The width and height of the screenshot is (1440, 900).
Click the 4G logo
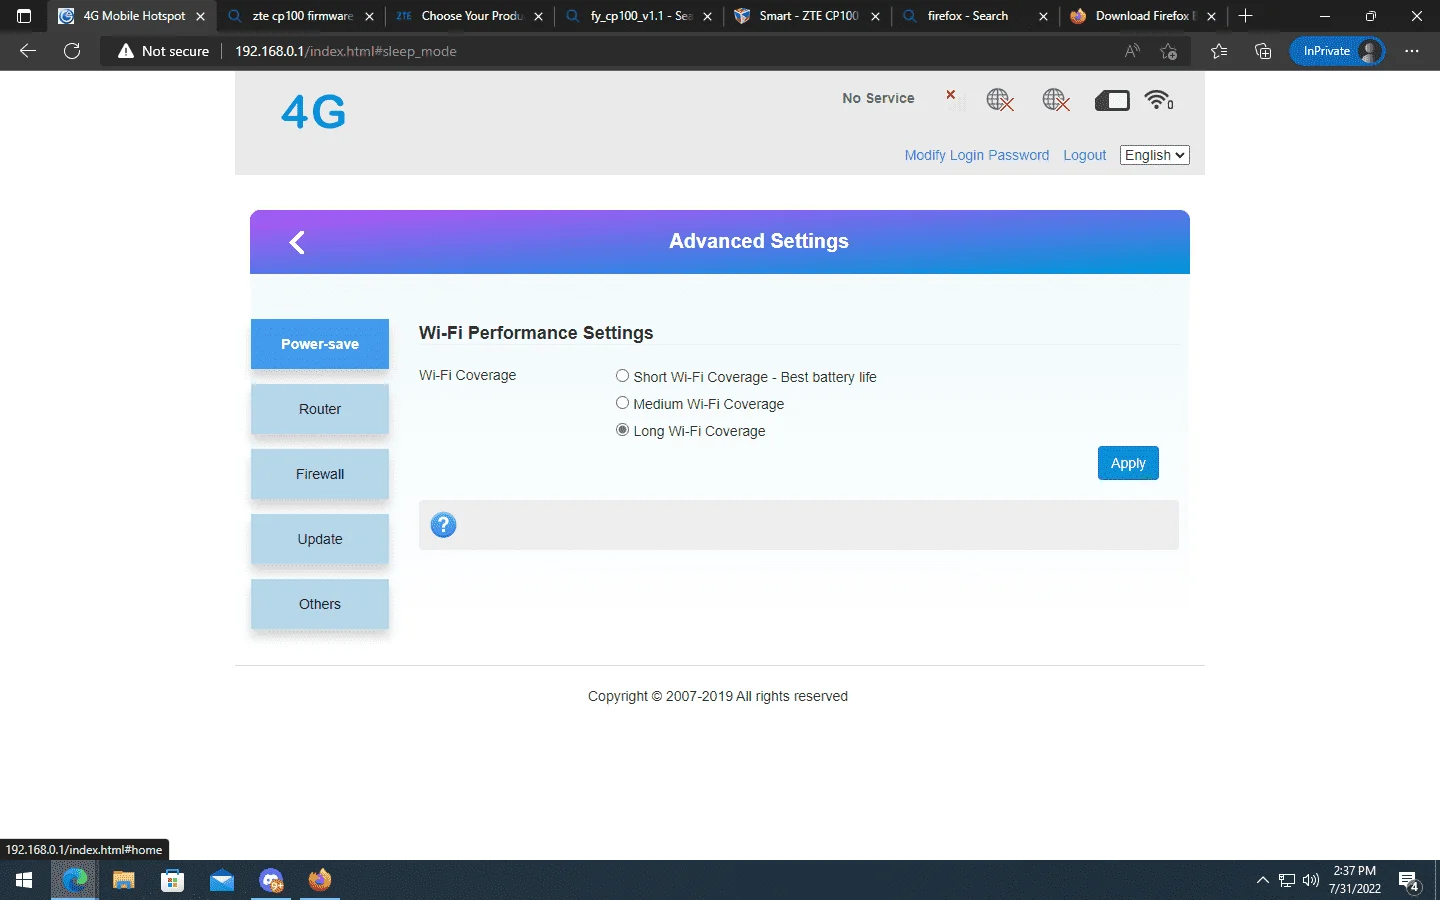313,112
